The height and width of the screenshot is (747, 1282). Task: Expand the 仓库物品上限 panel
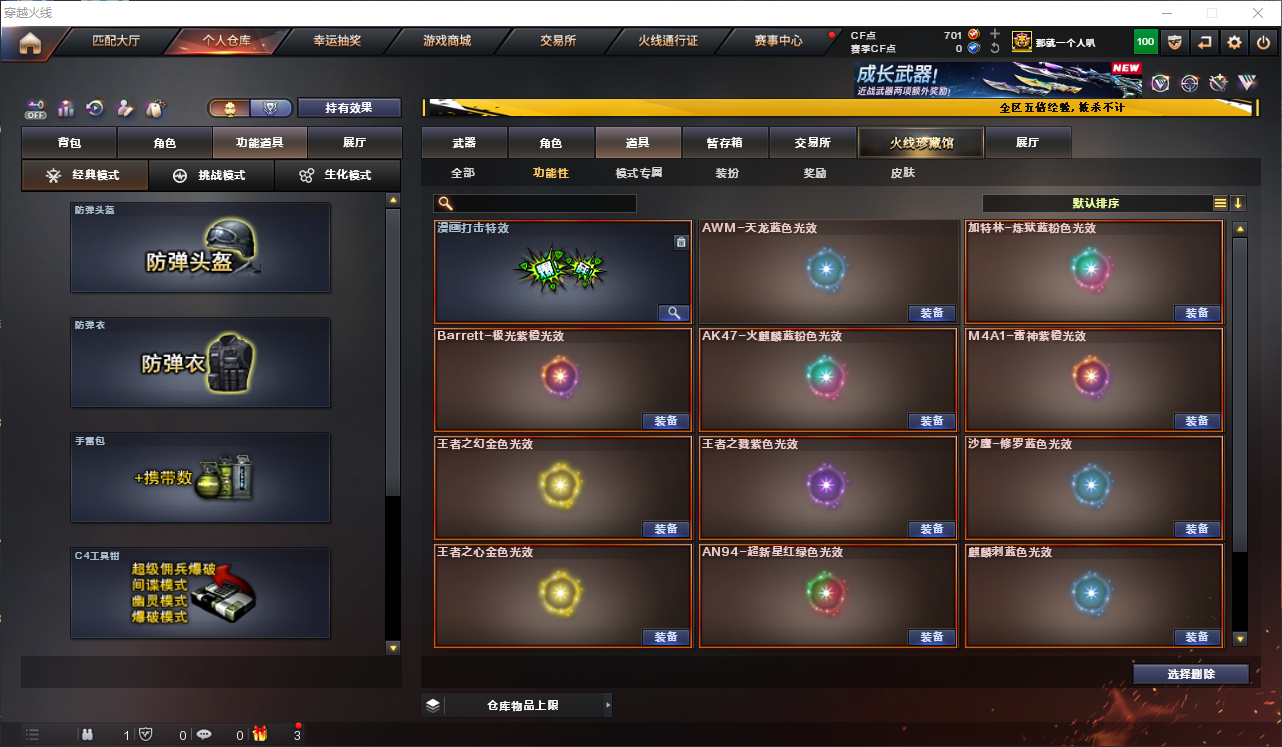pyautogui.click(x=517, y=705)
